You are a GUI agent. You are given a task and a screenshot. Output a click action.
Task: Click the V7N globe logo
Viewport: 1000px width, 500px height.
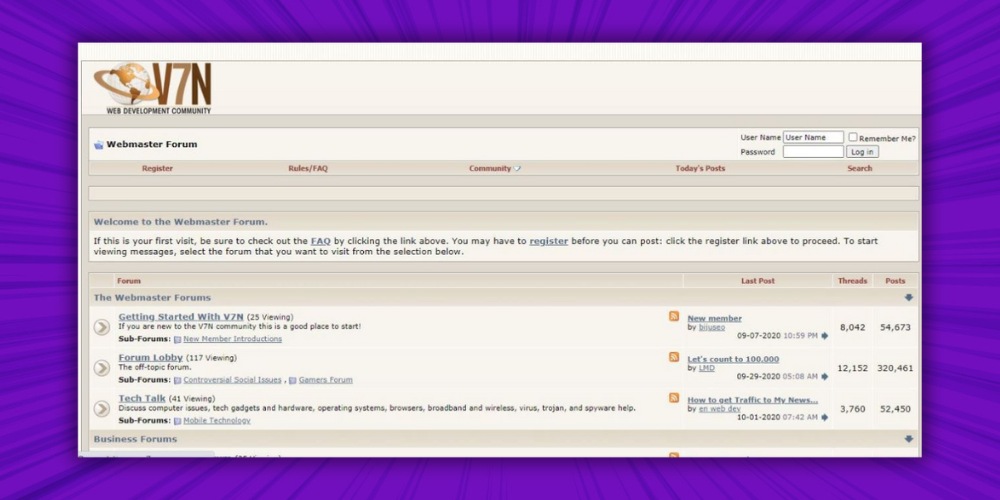[152, 89]
